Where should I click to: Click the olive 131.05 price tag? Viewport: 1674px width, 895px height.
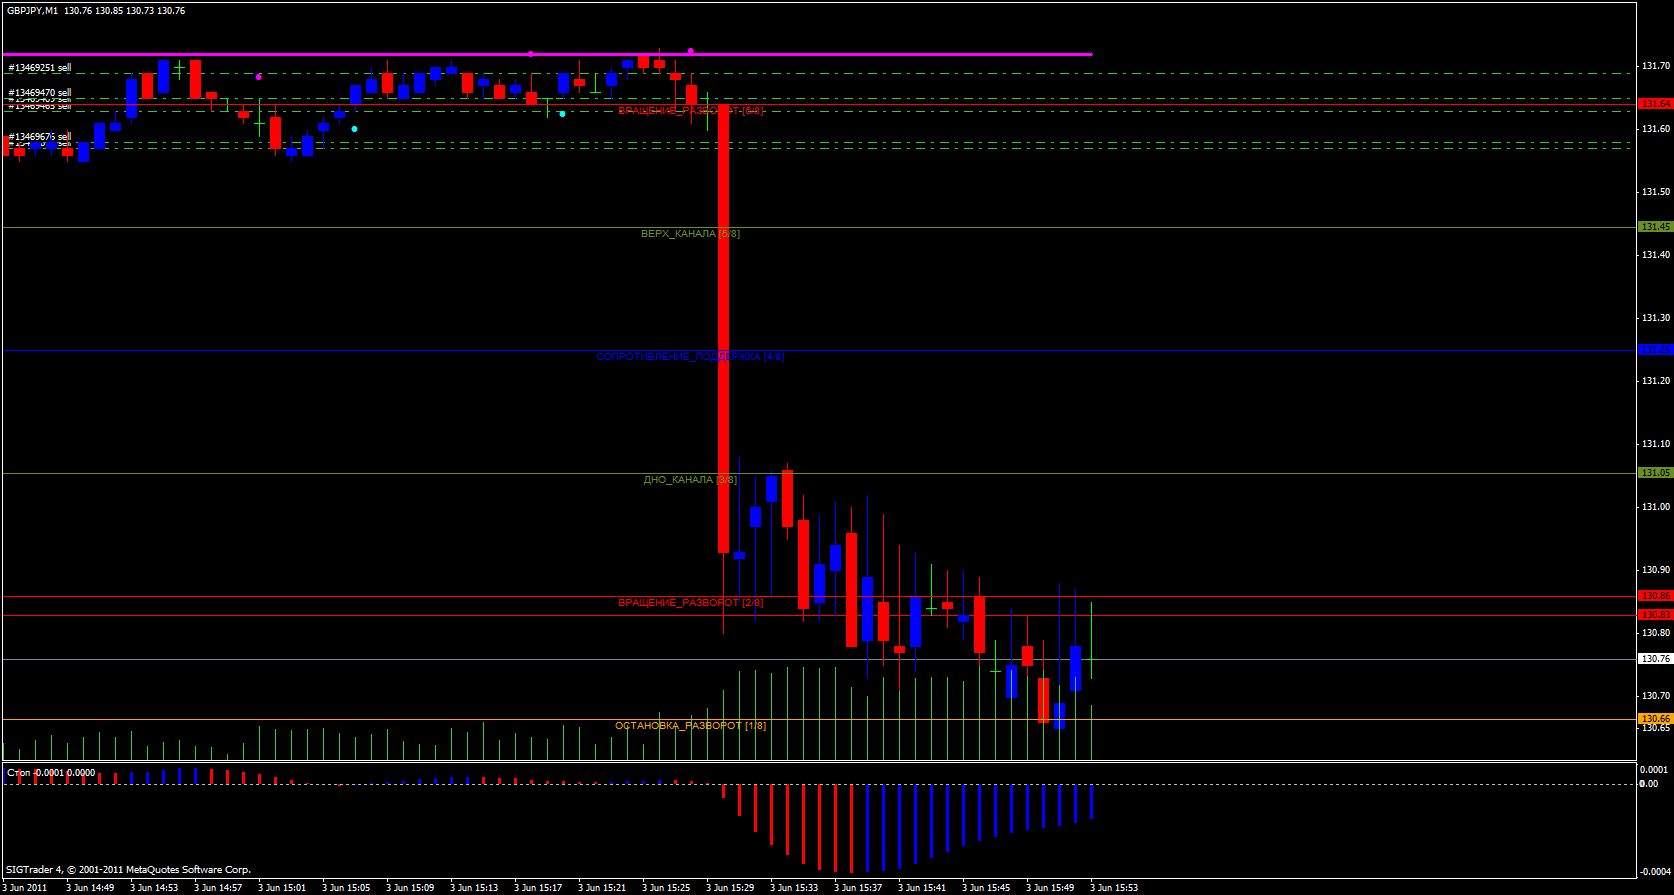click(x=1655, y=473)
